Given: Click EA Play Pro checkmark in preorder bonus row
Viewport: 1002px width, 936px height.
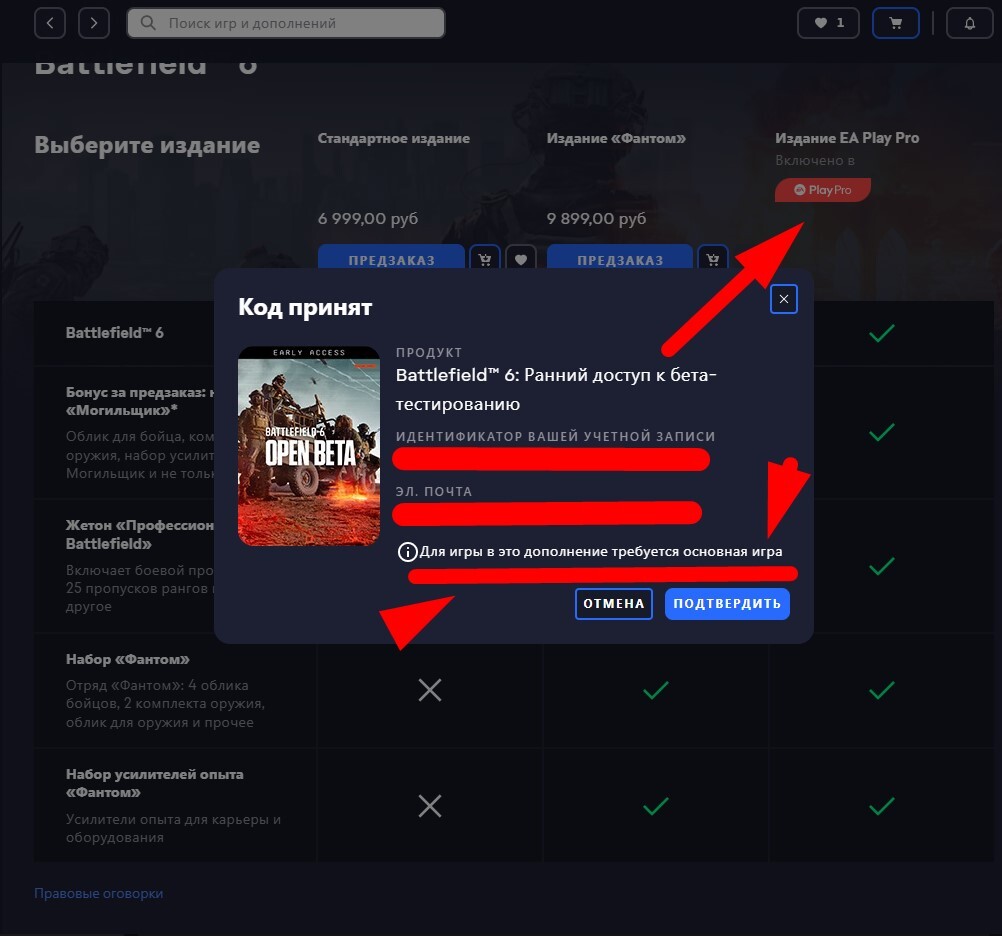Looking at the screenshot, I should click(x=881, y=433).
